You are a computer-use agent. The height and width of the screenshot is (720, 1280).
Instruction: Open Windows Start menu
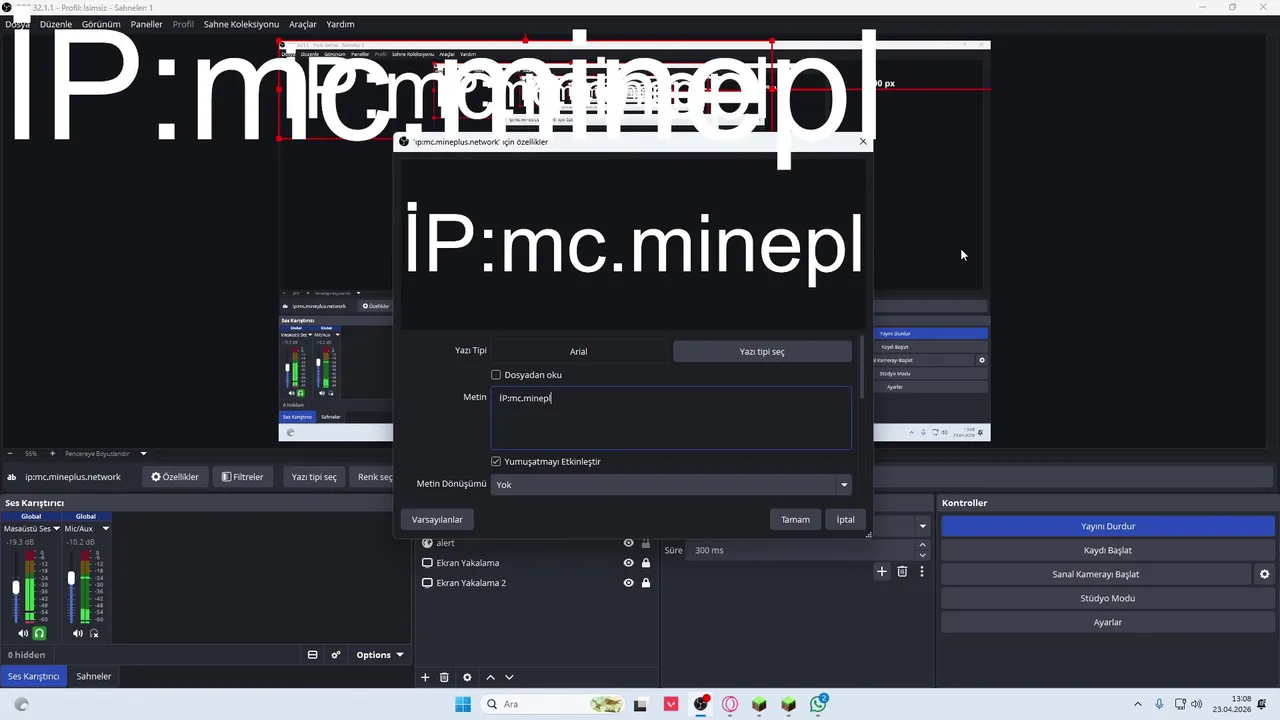[463, 704]
